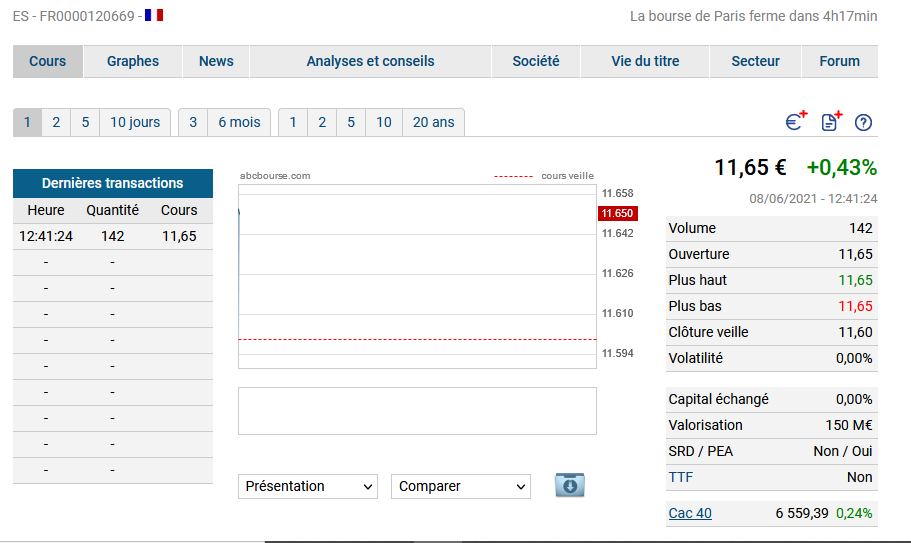The image size is (911, 543).
Task: Select the 2 years chart period
Action: pos(322,123)
